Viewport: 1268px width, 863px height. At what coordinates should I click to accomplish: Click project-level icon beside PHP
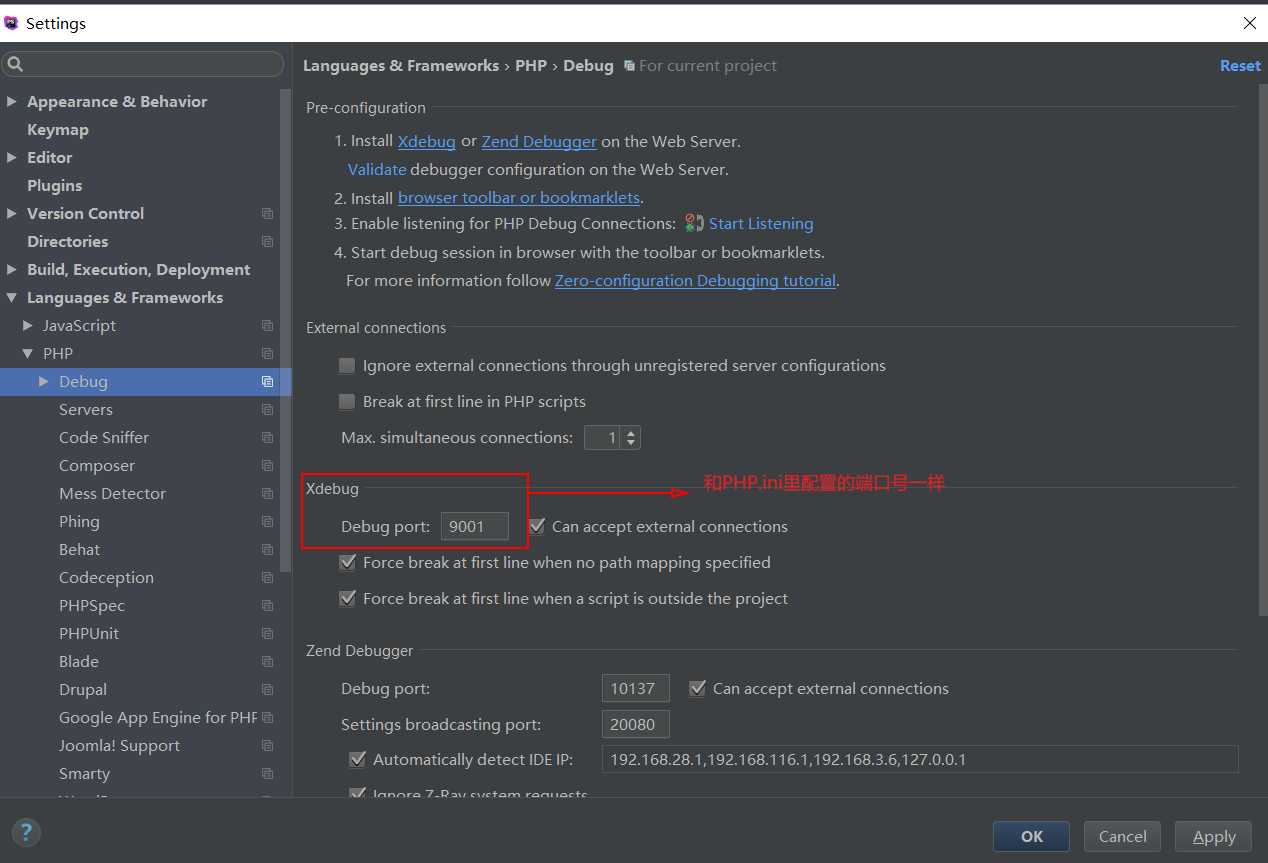(267, 353)
